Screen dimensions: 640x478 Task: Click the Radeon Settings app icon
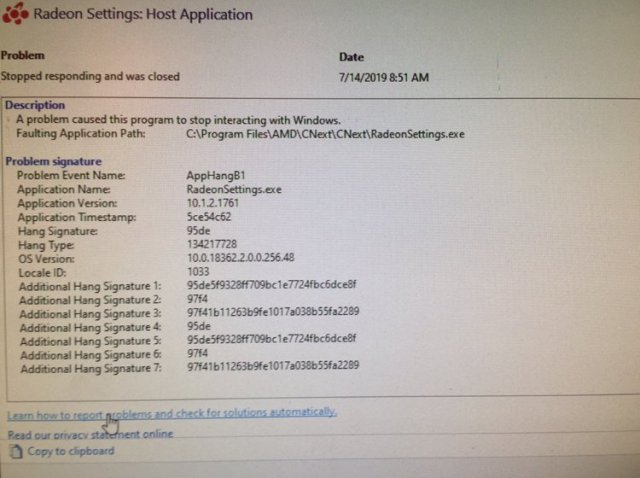pos(16,13)
